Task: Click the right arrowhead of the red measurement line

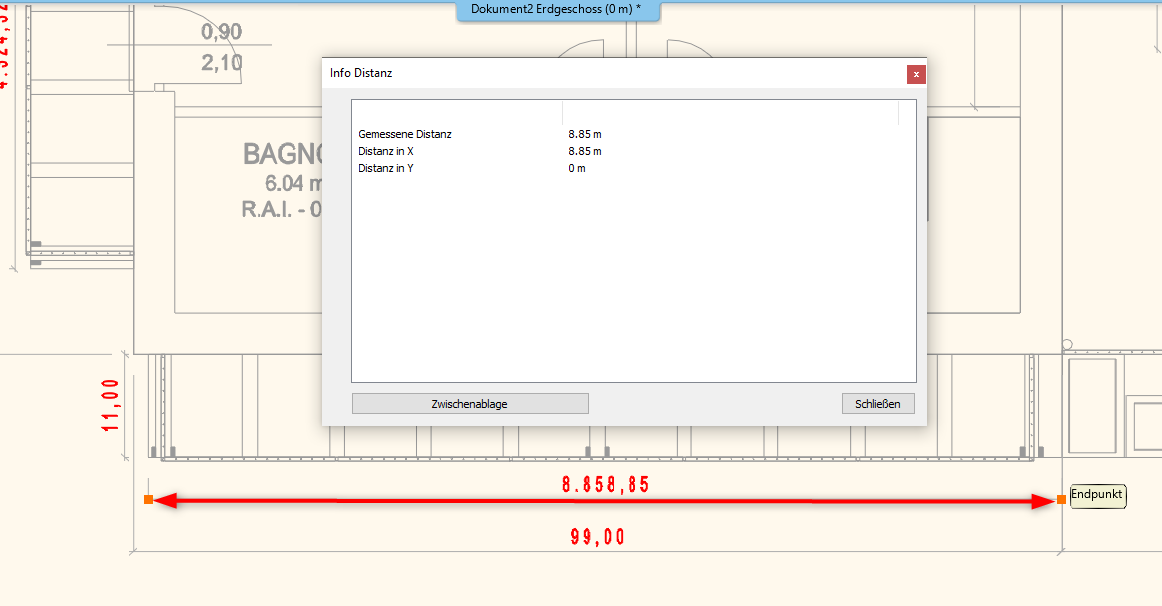Action: coord(1043,500)
